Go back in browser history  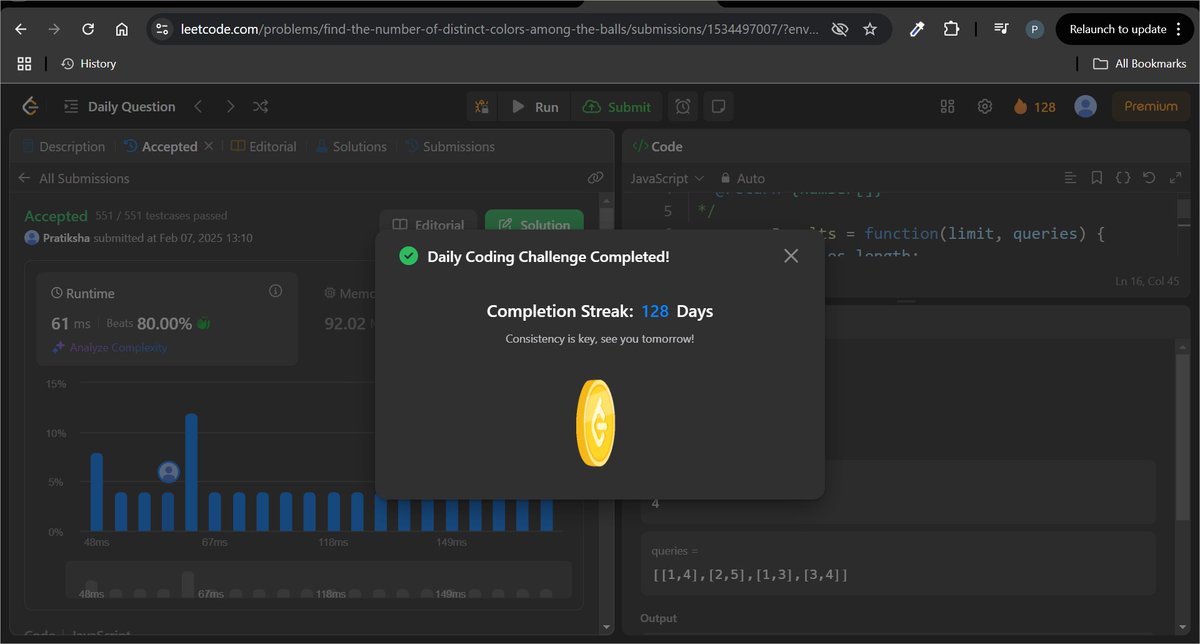21,29
